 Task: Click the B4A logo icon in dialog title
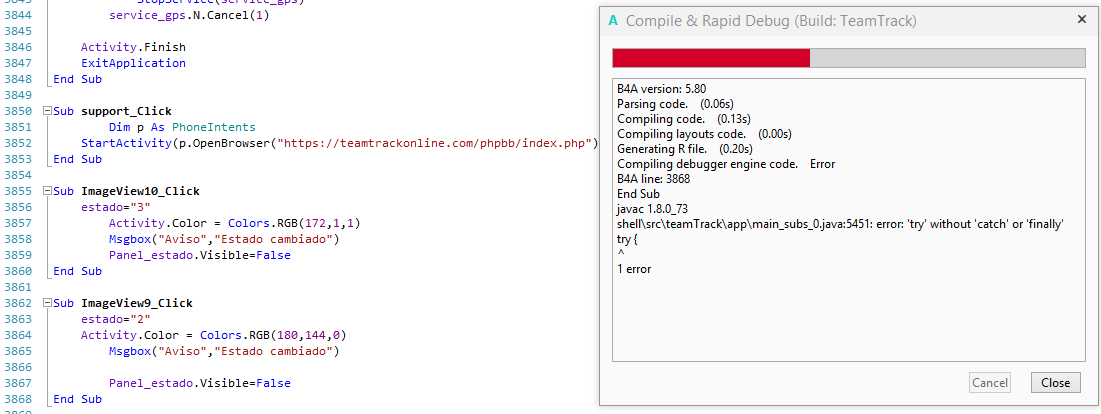pos(613,21)
